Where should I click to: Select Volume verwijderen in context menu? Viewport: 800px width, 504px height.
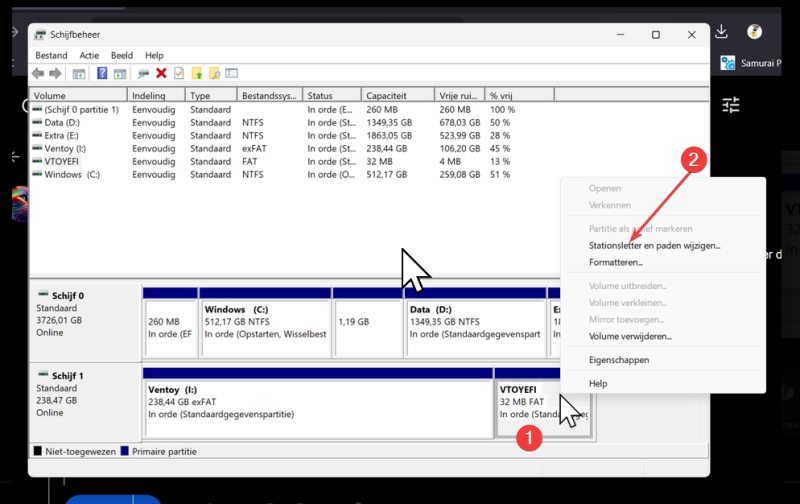(x=630, y=336)
